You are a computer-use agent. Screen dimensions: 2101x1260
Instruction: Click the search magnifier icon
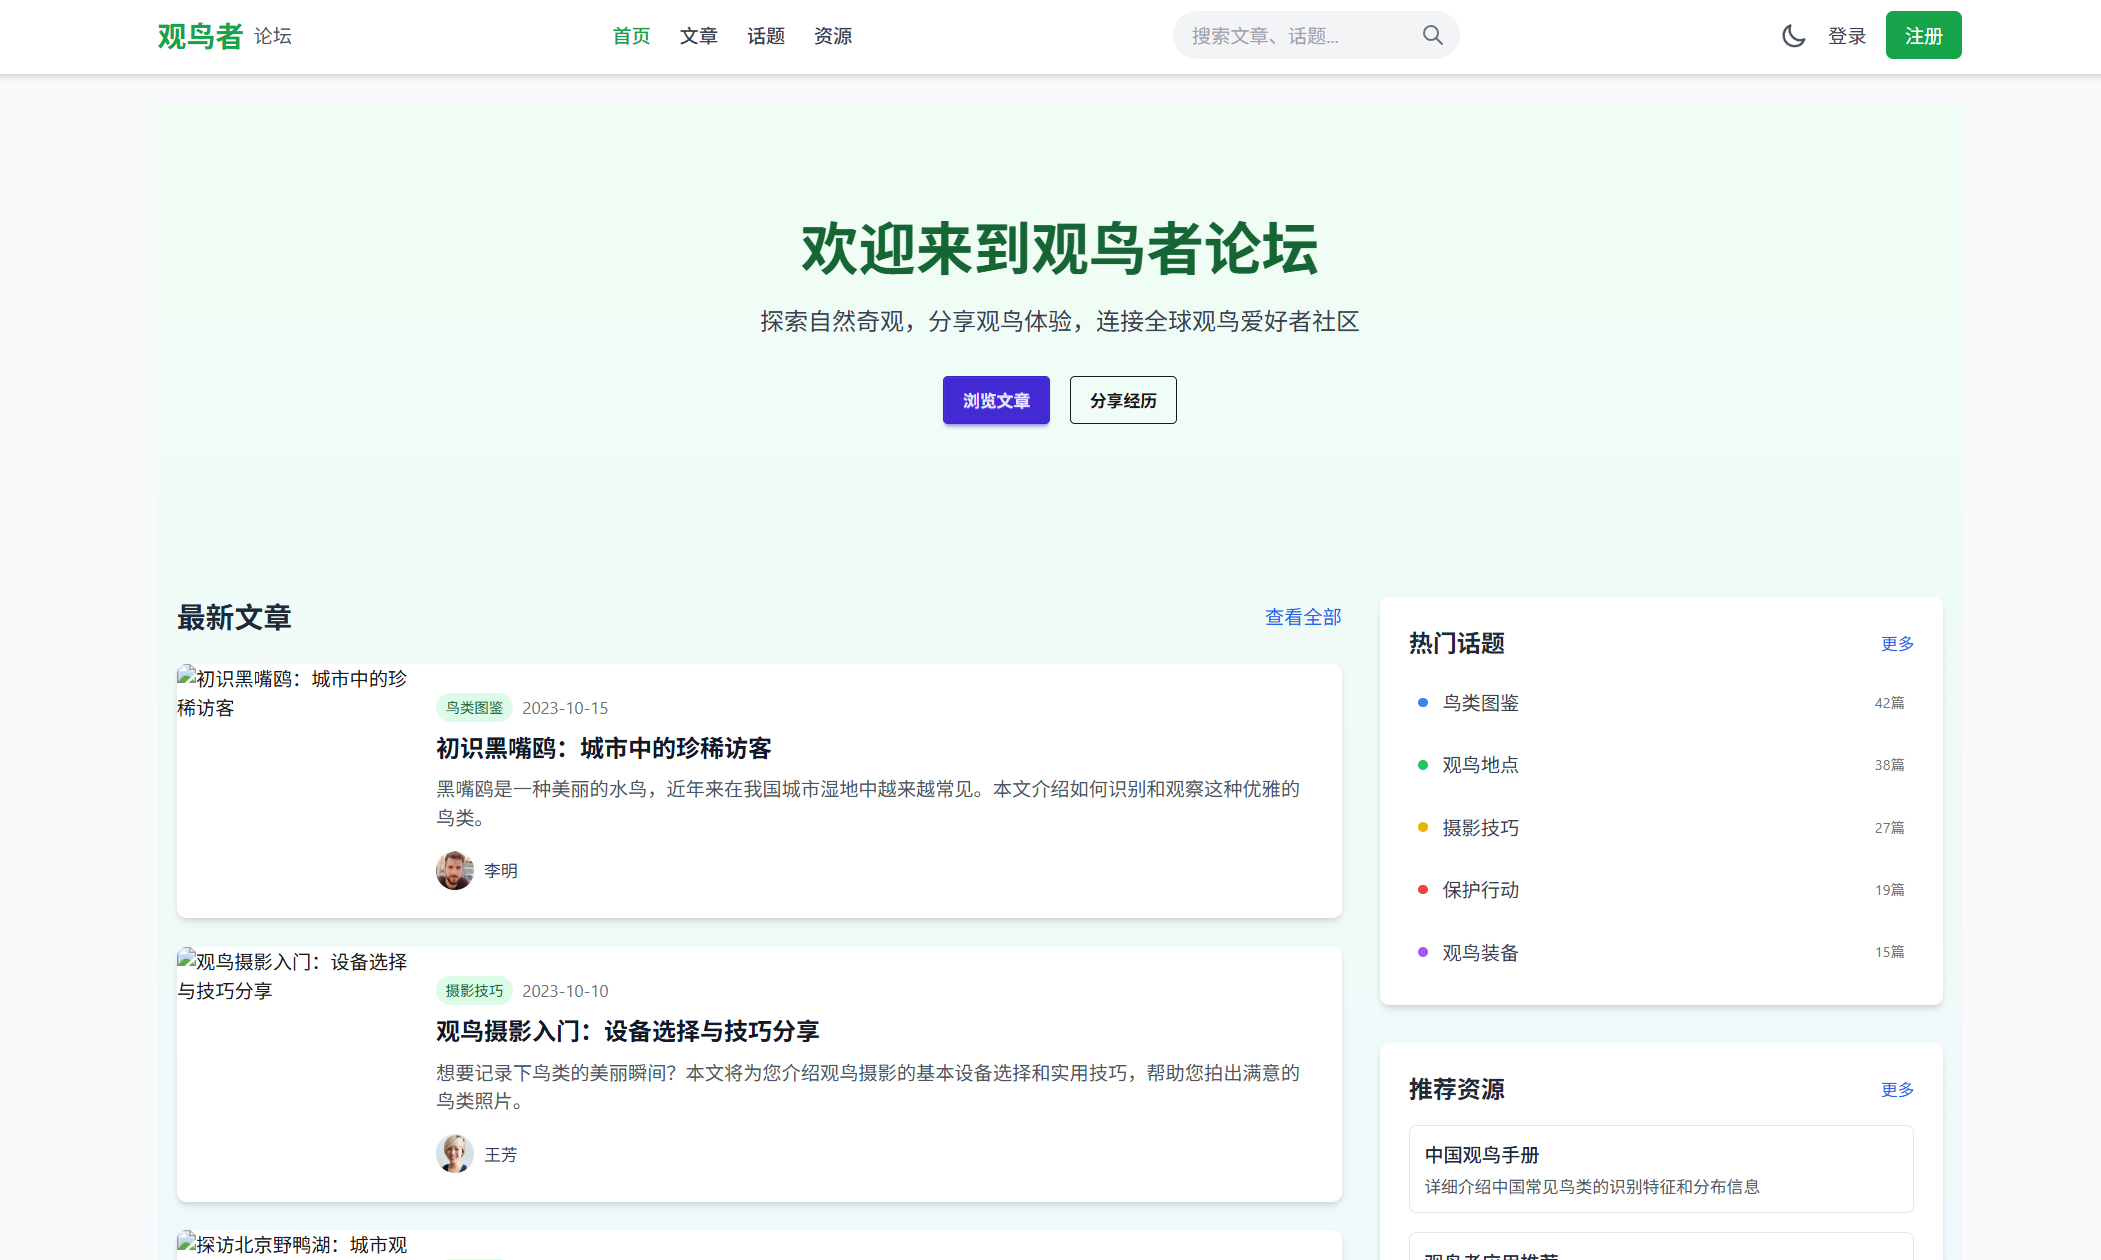tap(1432, 36)
